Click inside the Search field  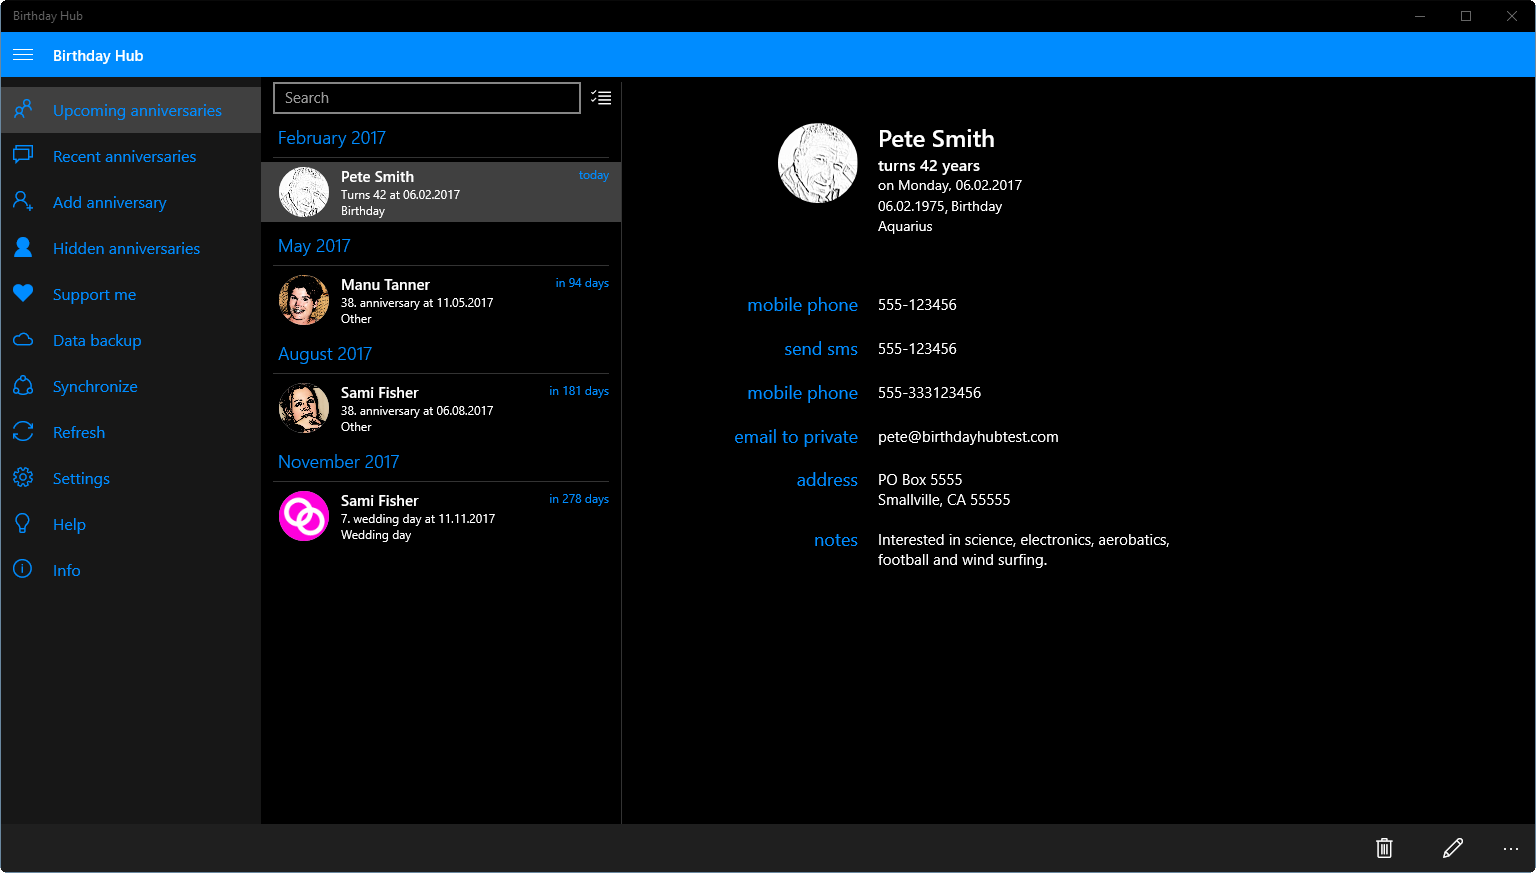pos(426,97)
